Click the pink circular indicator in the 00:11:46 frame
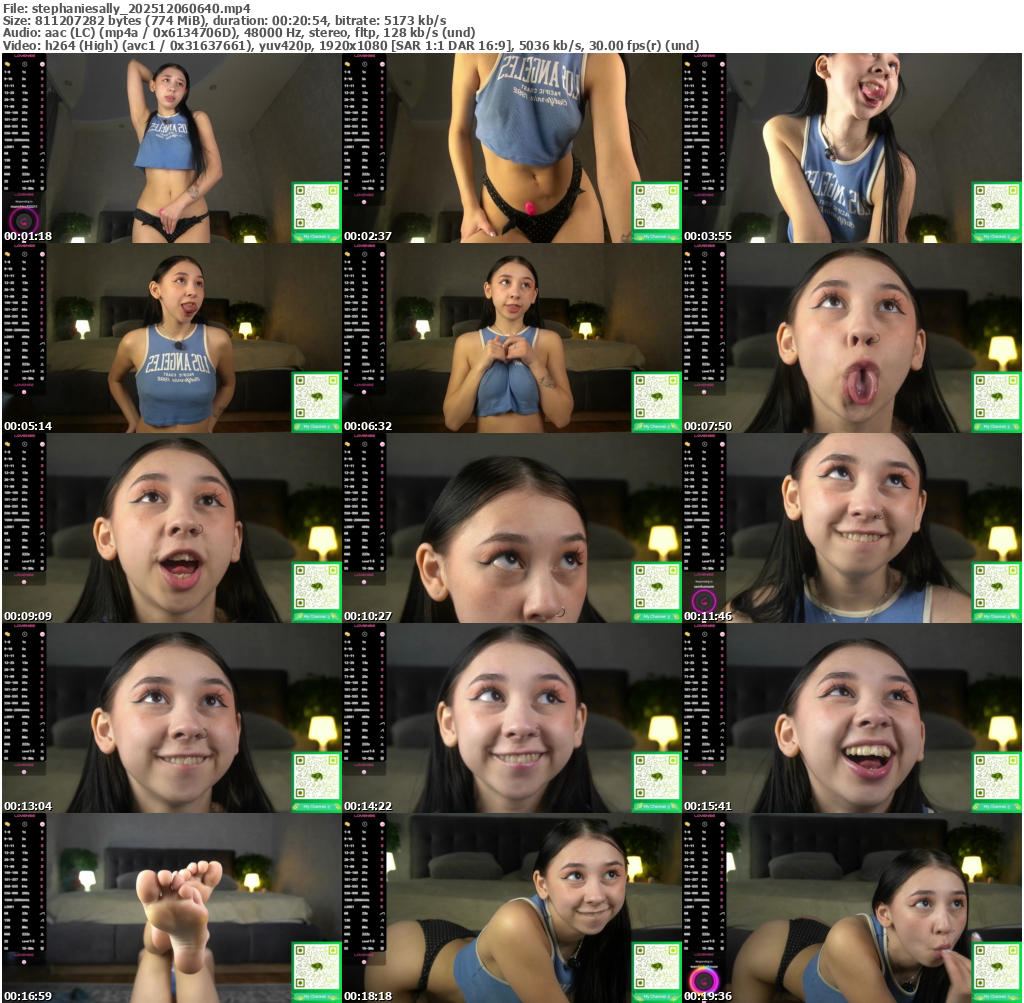 point(702,601)
